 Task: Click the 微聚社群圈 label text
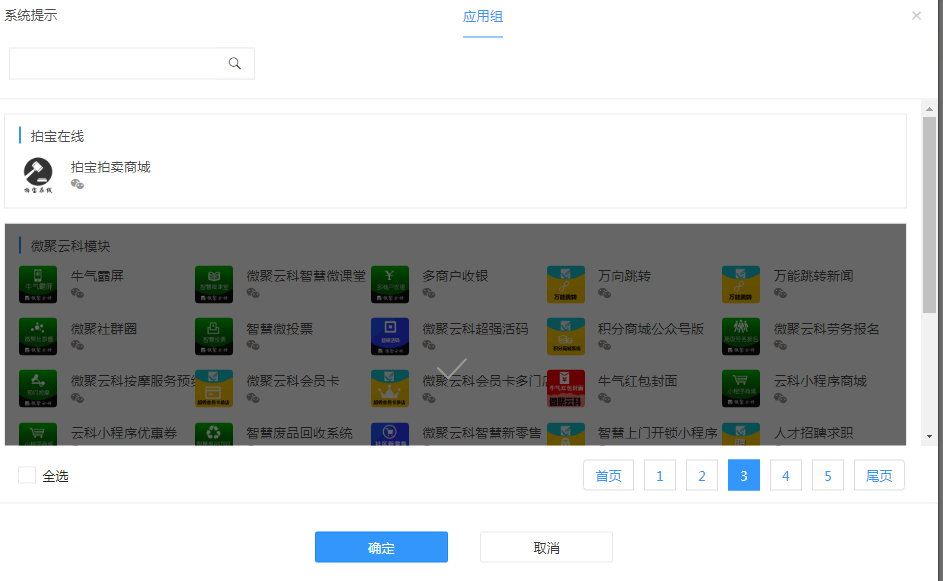(104, 329)
